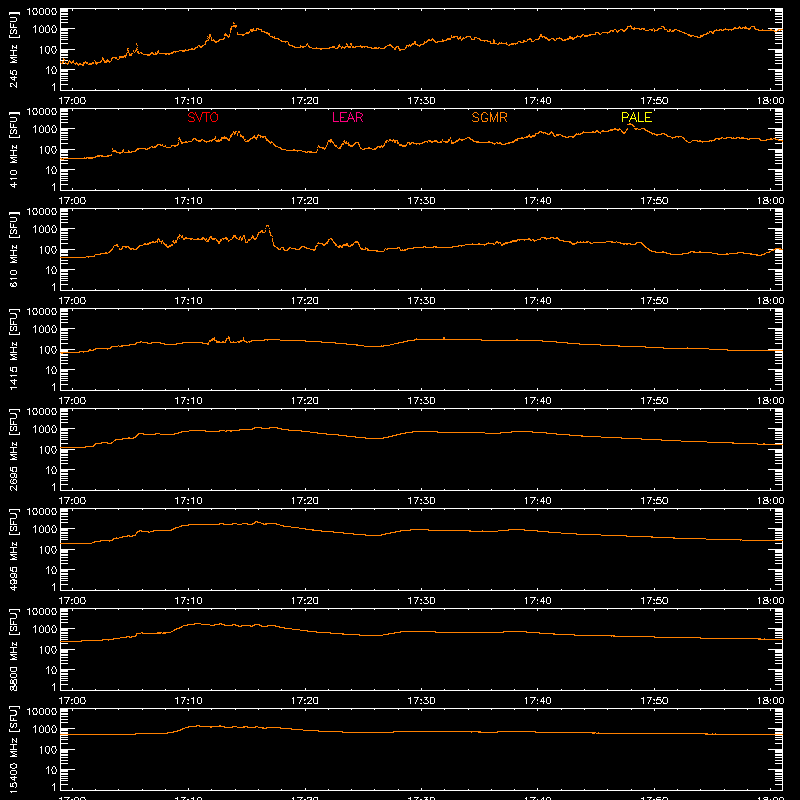Click 17:30 tick label under 245 MHz panel
Image resolution: width=800 pixels, height=800 pixels.
(421, 101)
